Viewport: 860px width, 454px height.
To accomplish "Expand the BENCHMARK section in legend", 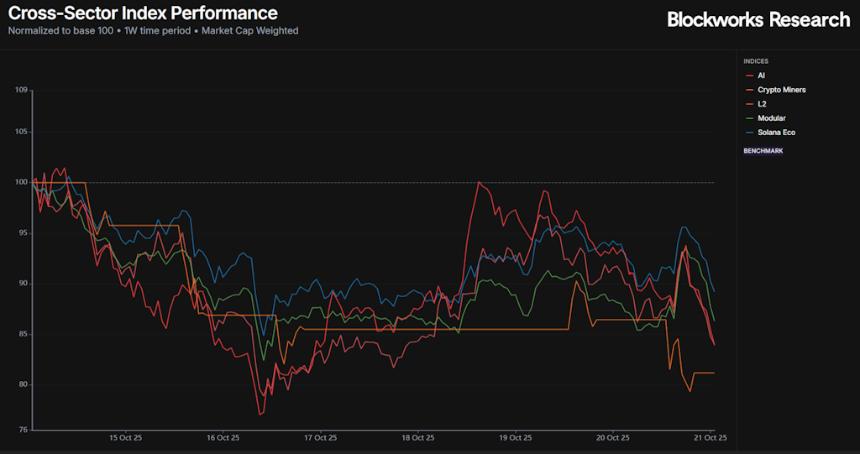I will pyautogui.click(x=763, y=150).
